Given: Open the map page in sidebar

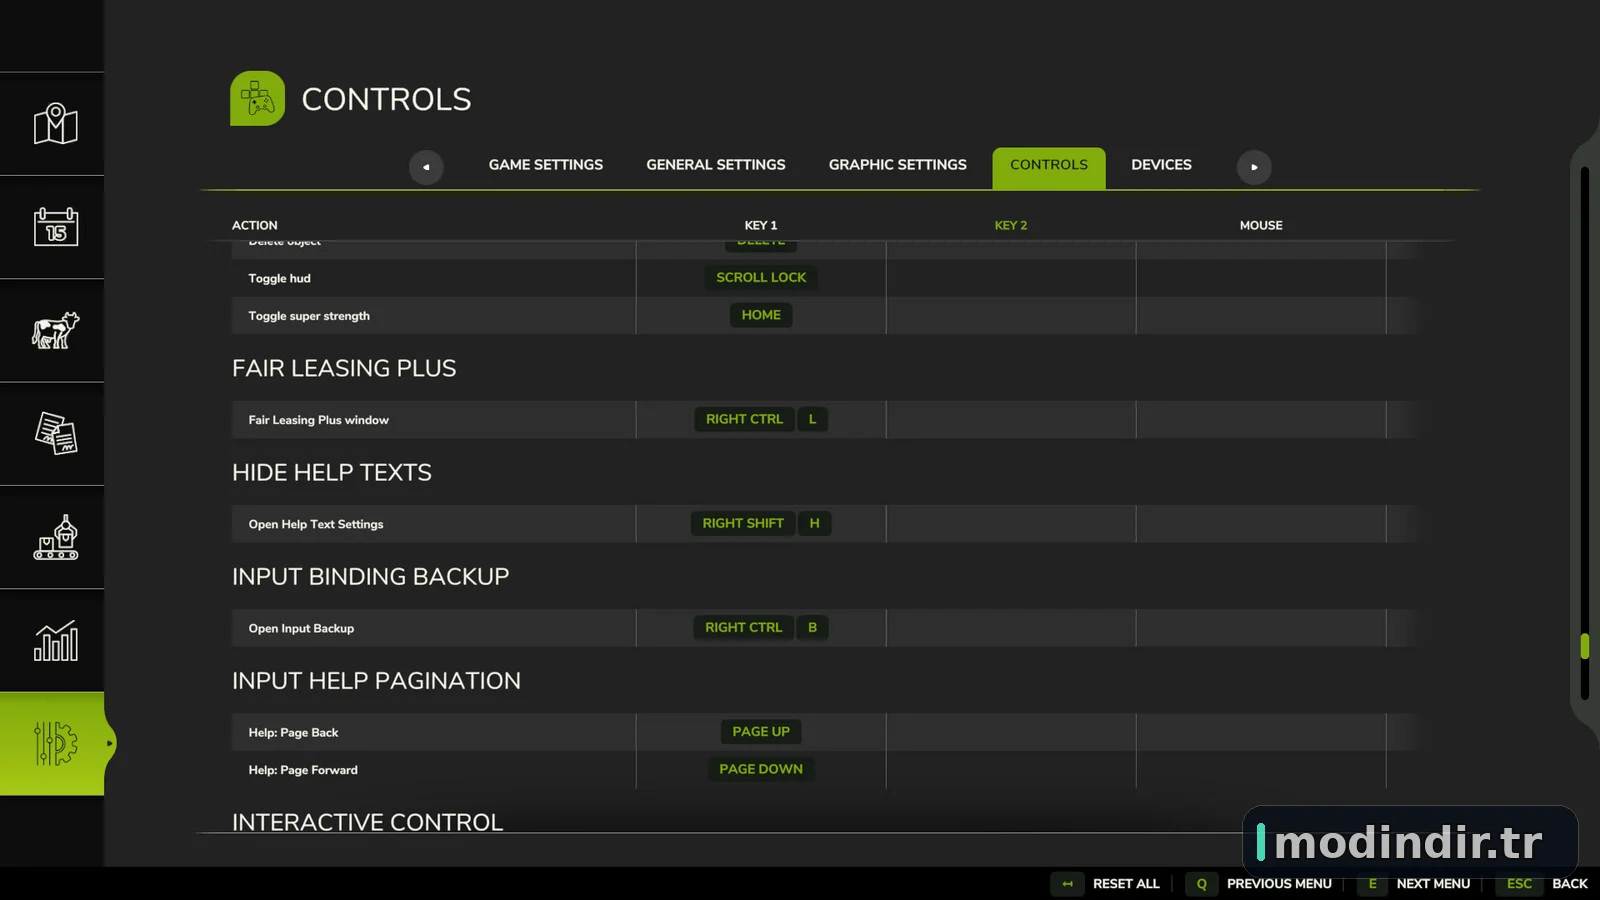Looking at the screenshot, I should click(x=55, y=124).
